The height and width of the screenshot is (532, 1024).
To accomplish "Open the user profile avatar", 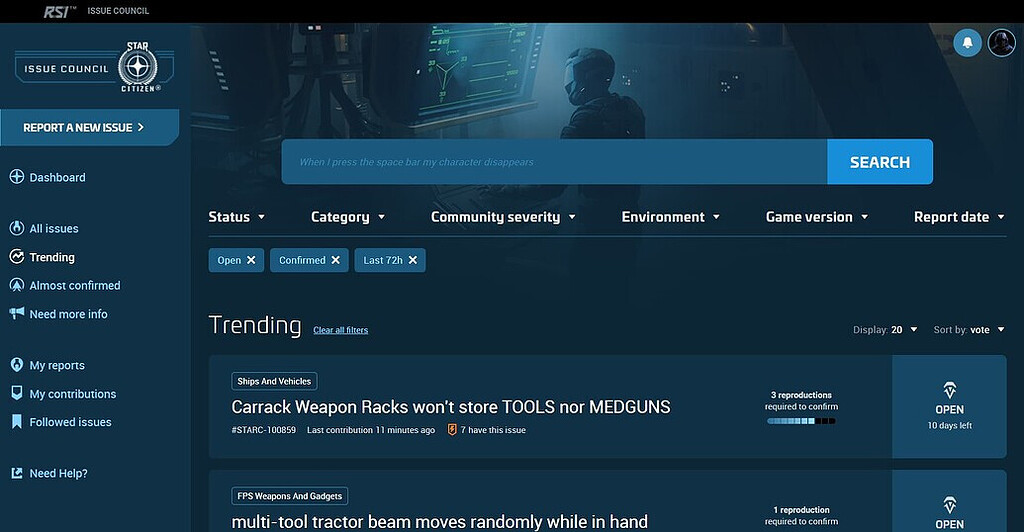I will click(x=1001, y=43).
